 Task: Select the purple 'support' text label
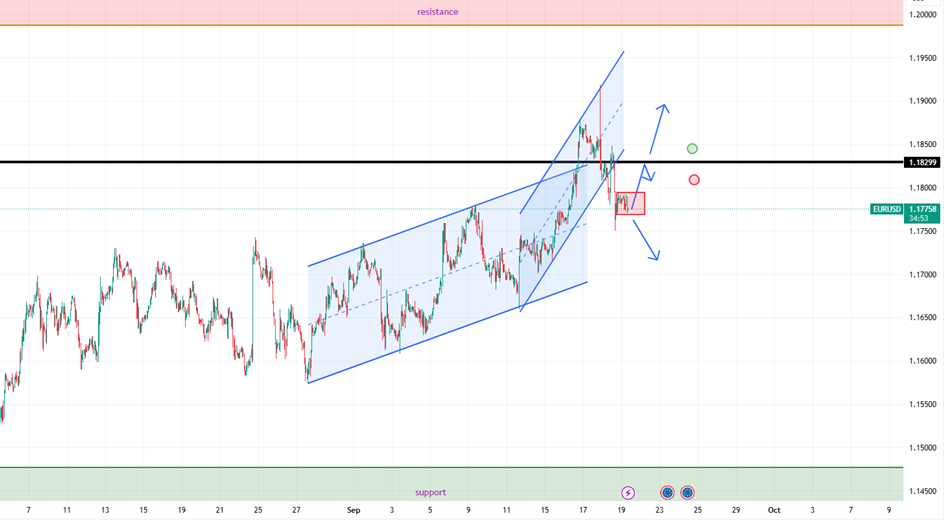[x=430, y=492]
